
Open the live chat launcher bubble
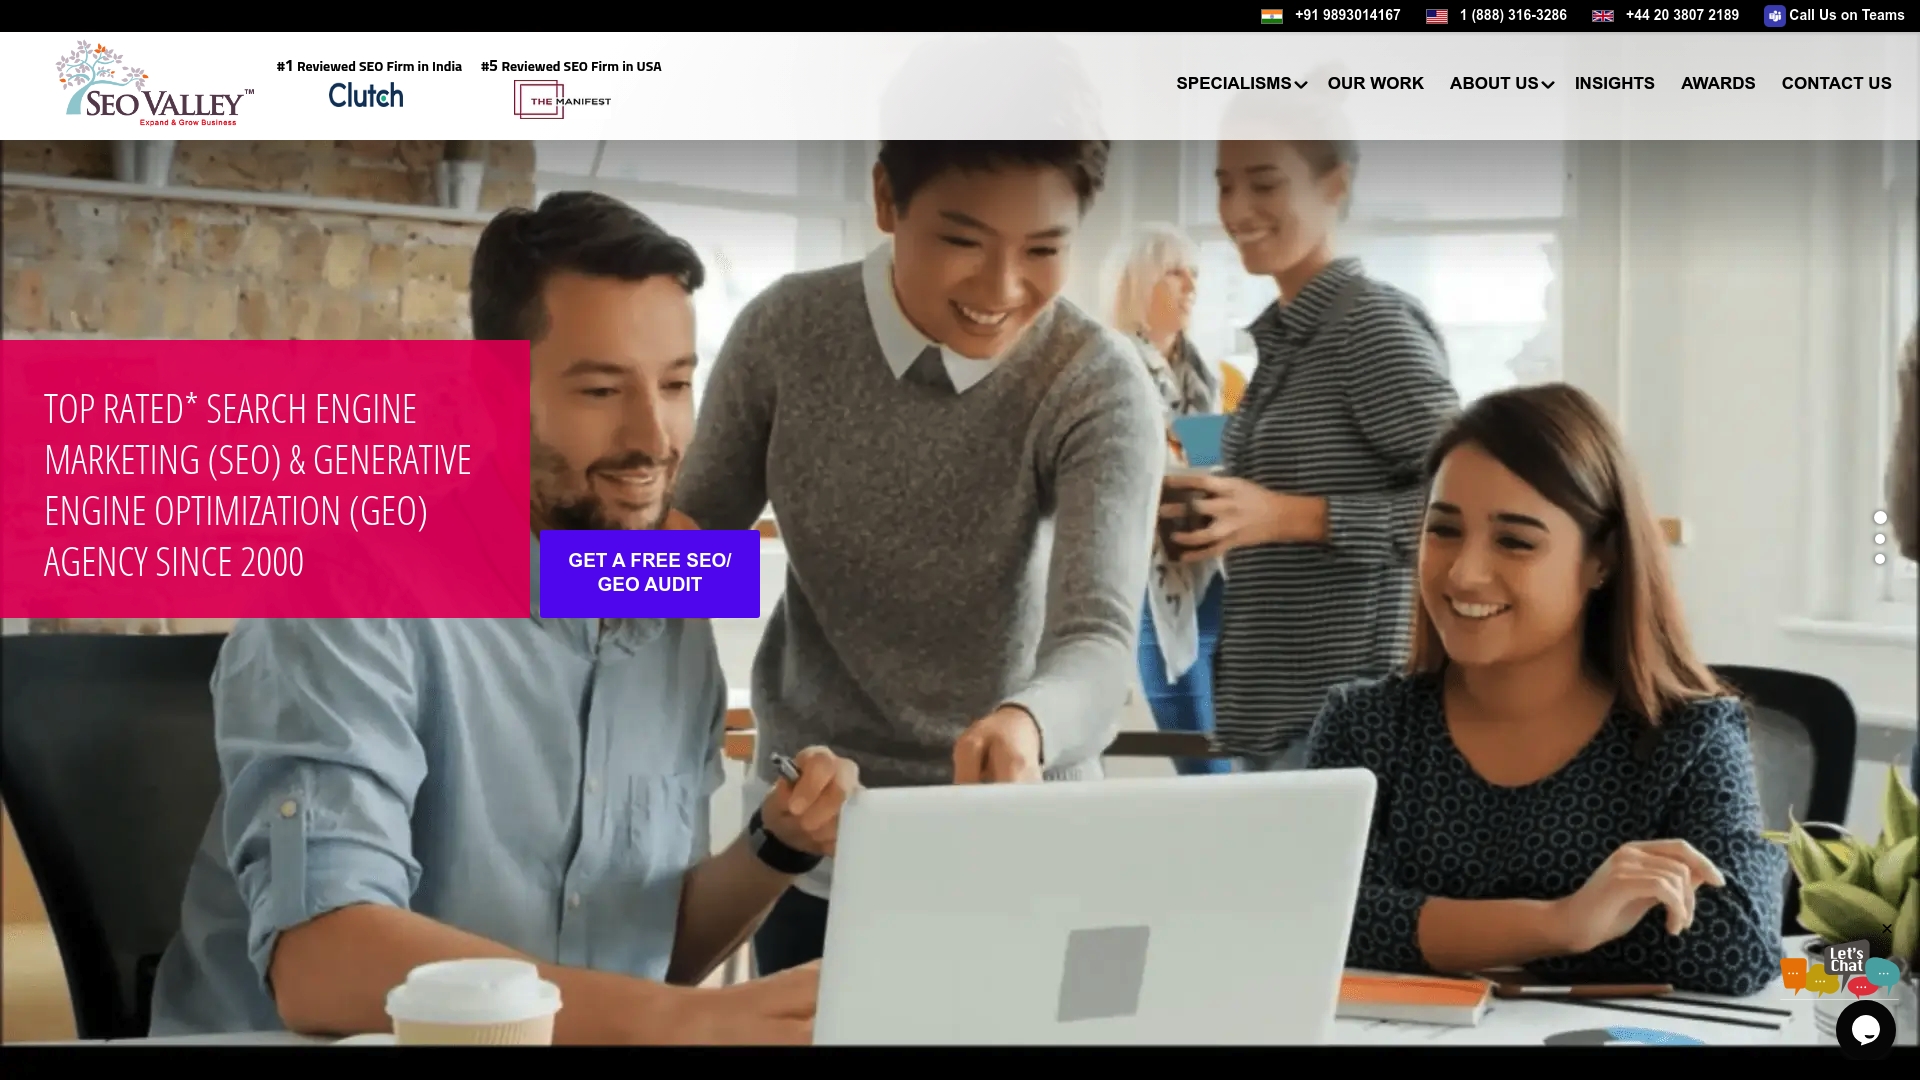click(1866, 1030)
